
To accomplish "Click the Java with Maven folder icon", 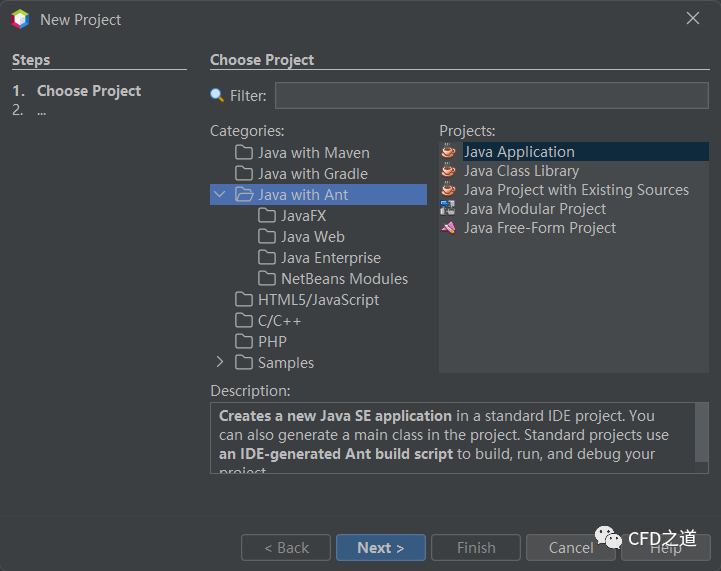I will coord(244,153).
